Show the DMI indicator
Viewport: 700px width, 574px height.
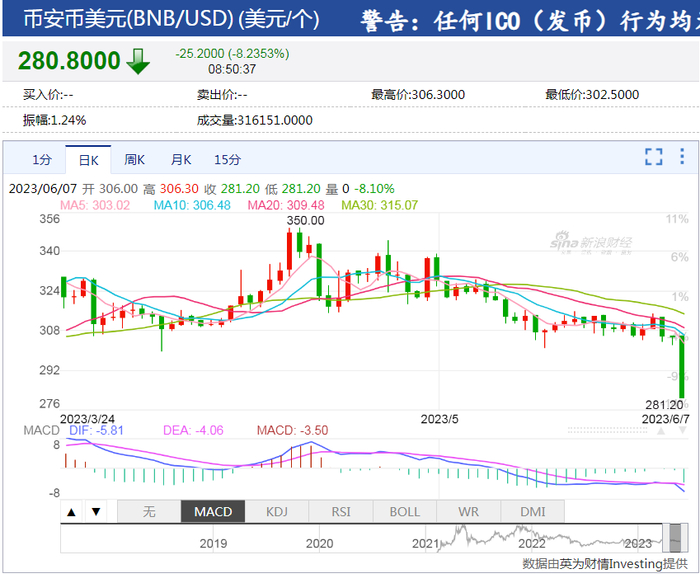pos(533,512)
